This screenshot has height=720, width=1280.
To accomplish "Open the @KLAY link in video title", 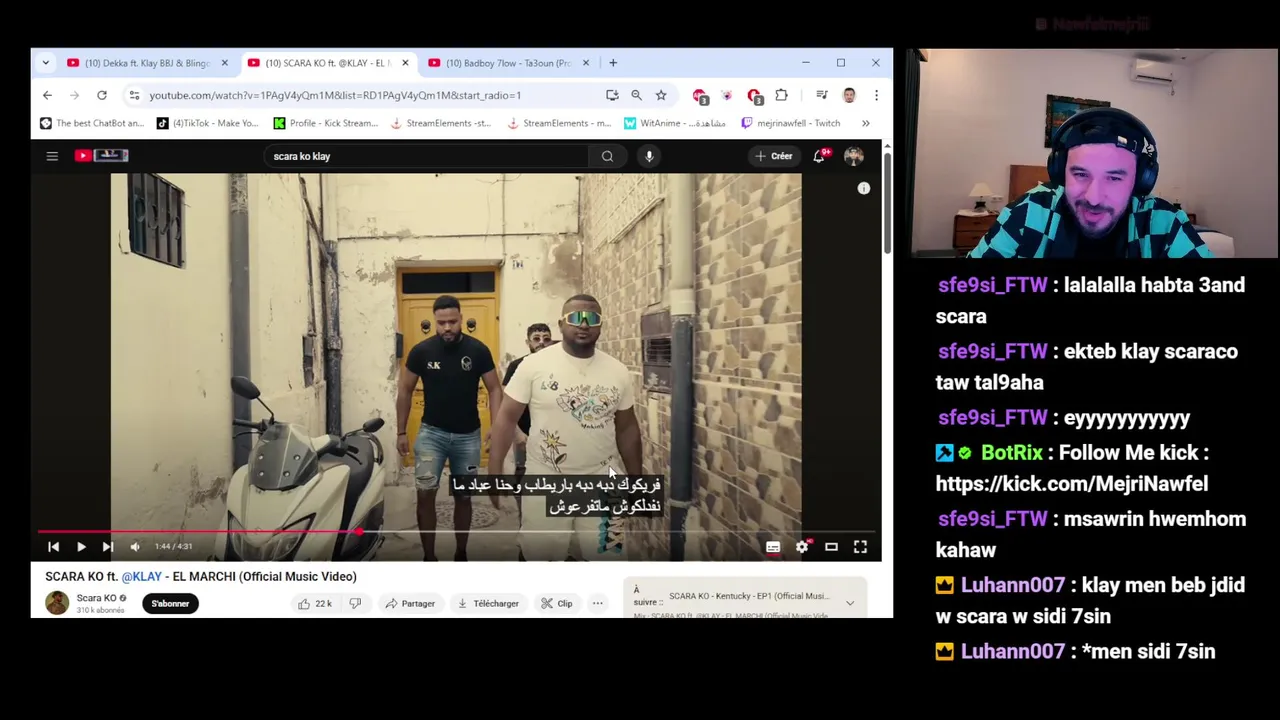I will [141, 576].
